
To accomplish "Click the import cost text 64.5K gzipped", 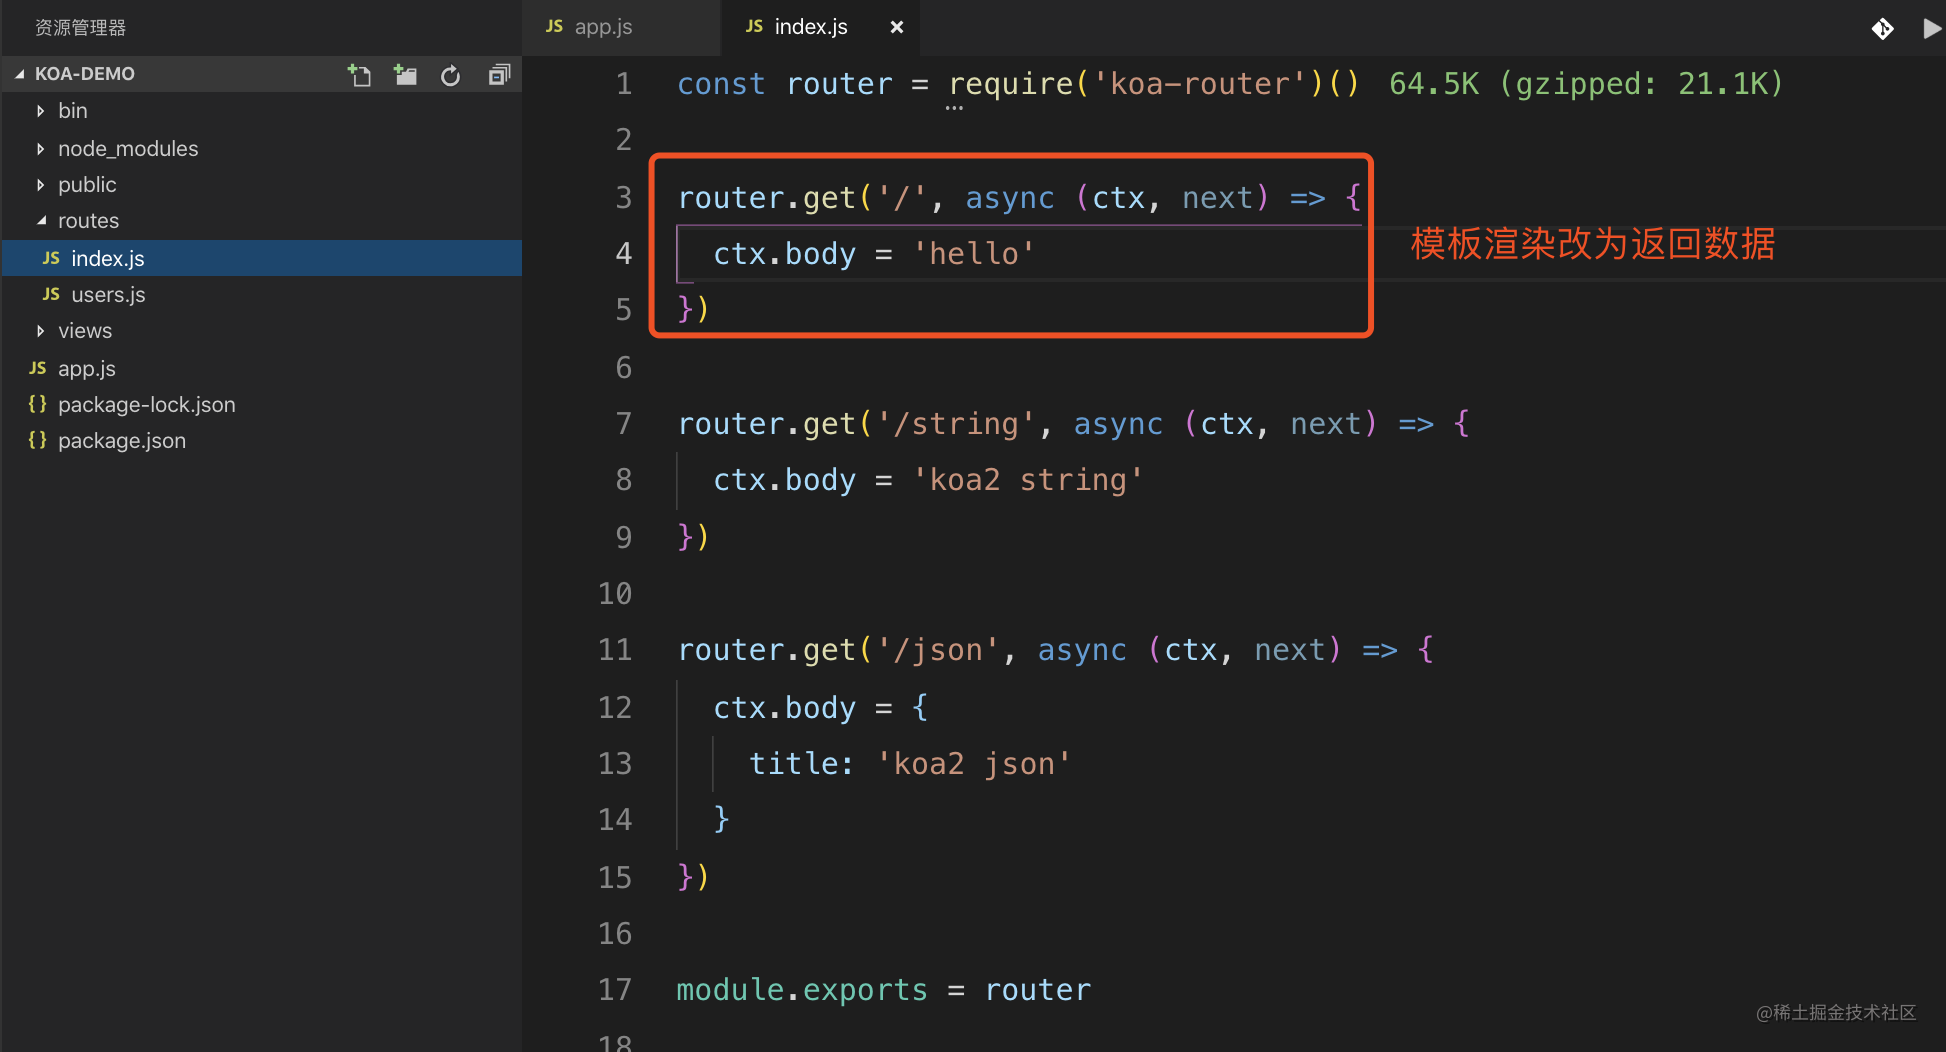I will pyautogui.click(x=1586, y=84).
